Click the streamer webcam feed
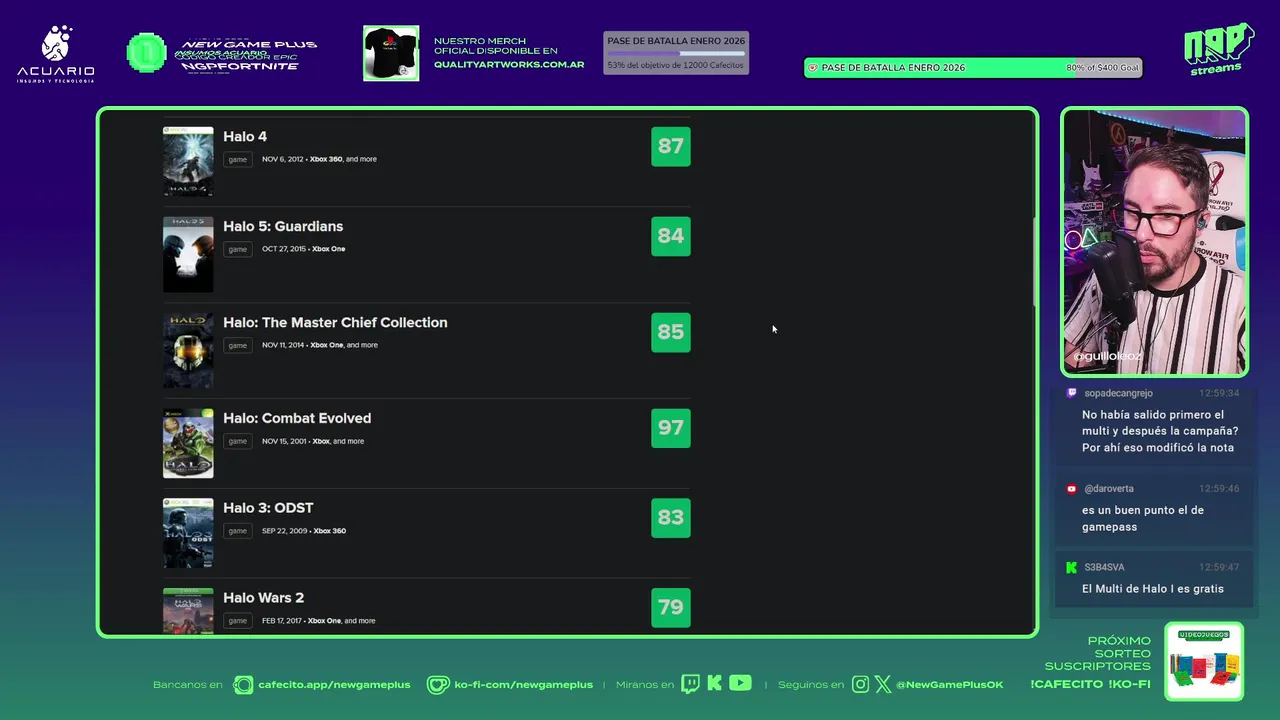Image resolution: width=1280 pixels, height=720 pixels. coord(1154,241)
